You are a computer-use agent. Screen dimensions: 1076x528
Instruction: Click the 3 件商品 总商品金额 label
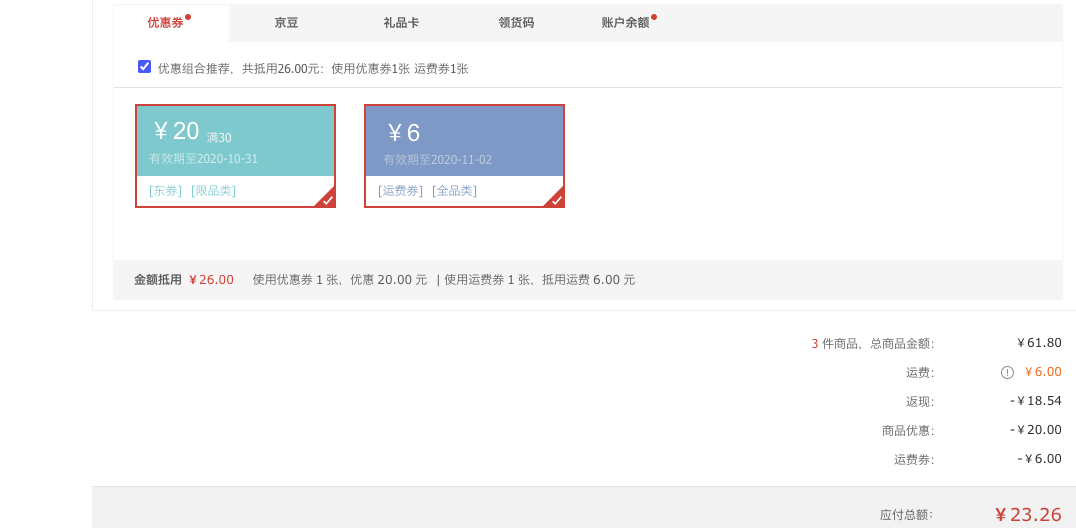[x=873, y=343]
